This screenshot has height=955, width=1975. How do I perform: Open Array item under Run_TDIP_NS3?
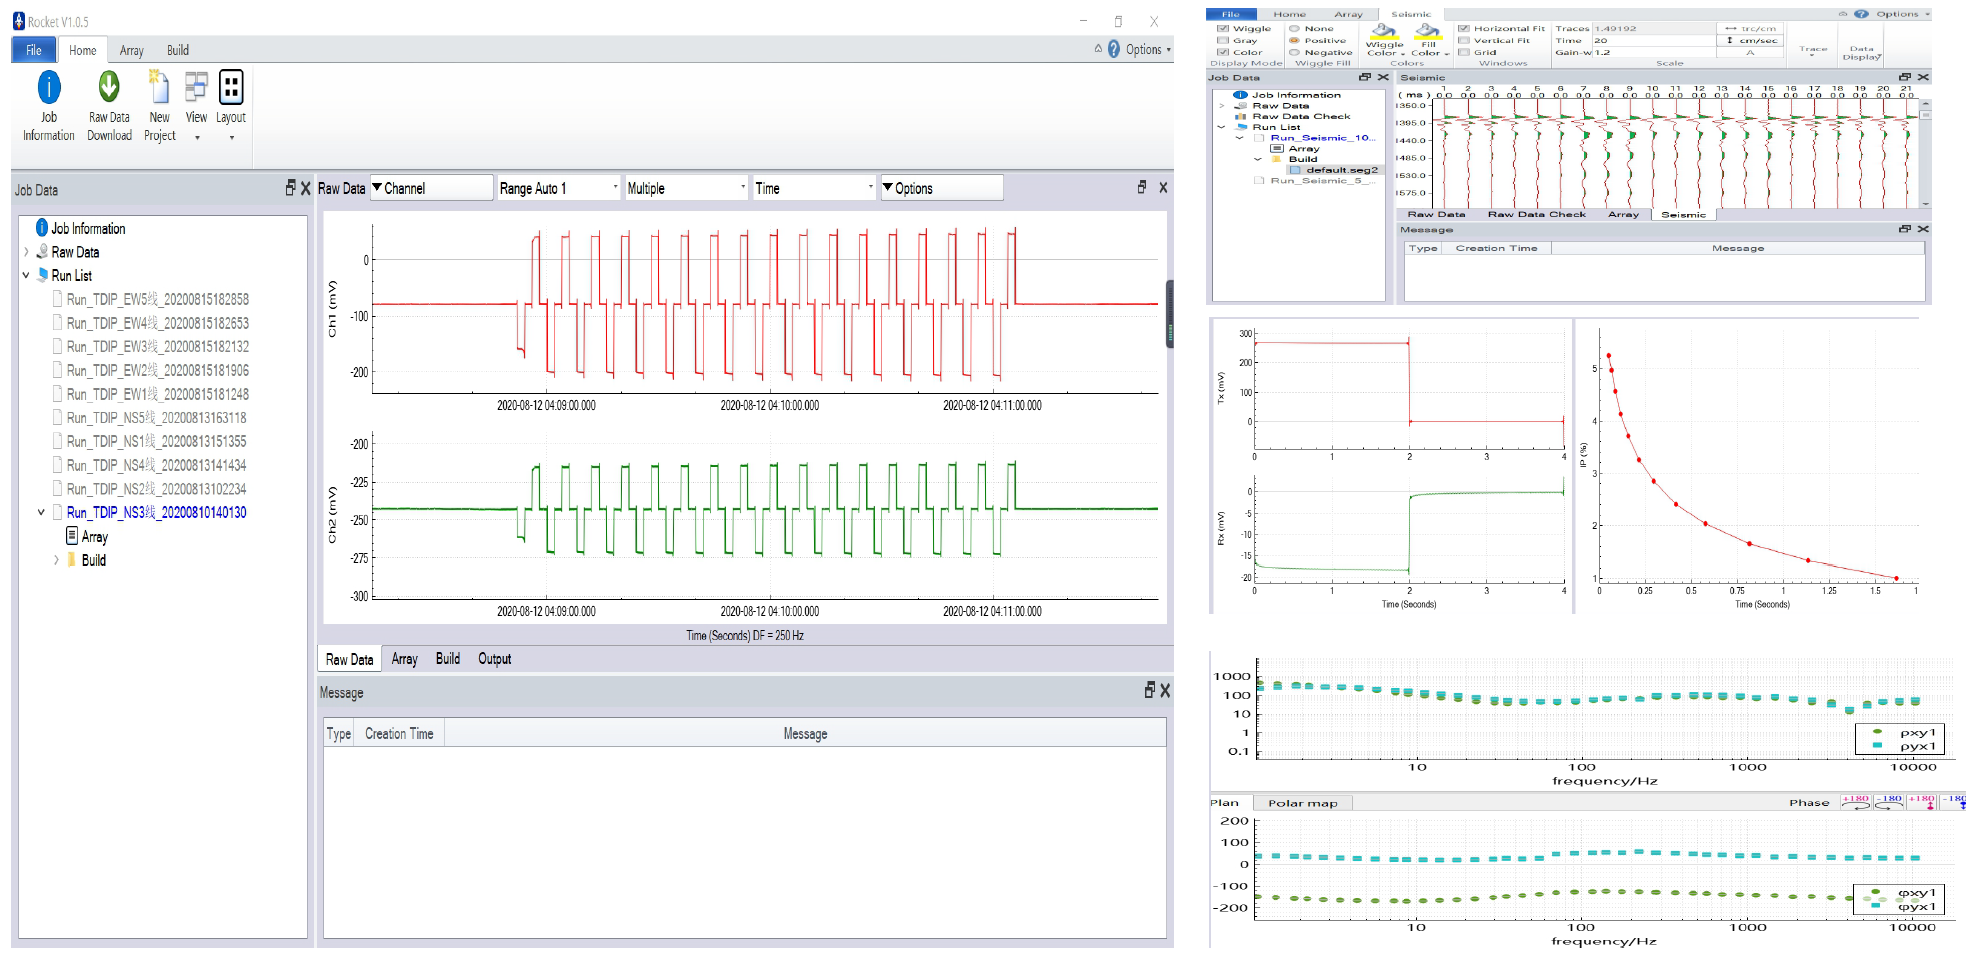[95, 537]
